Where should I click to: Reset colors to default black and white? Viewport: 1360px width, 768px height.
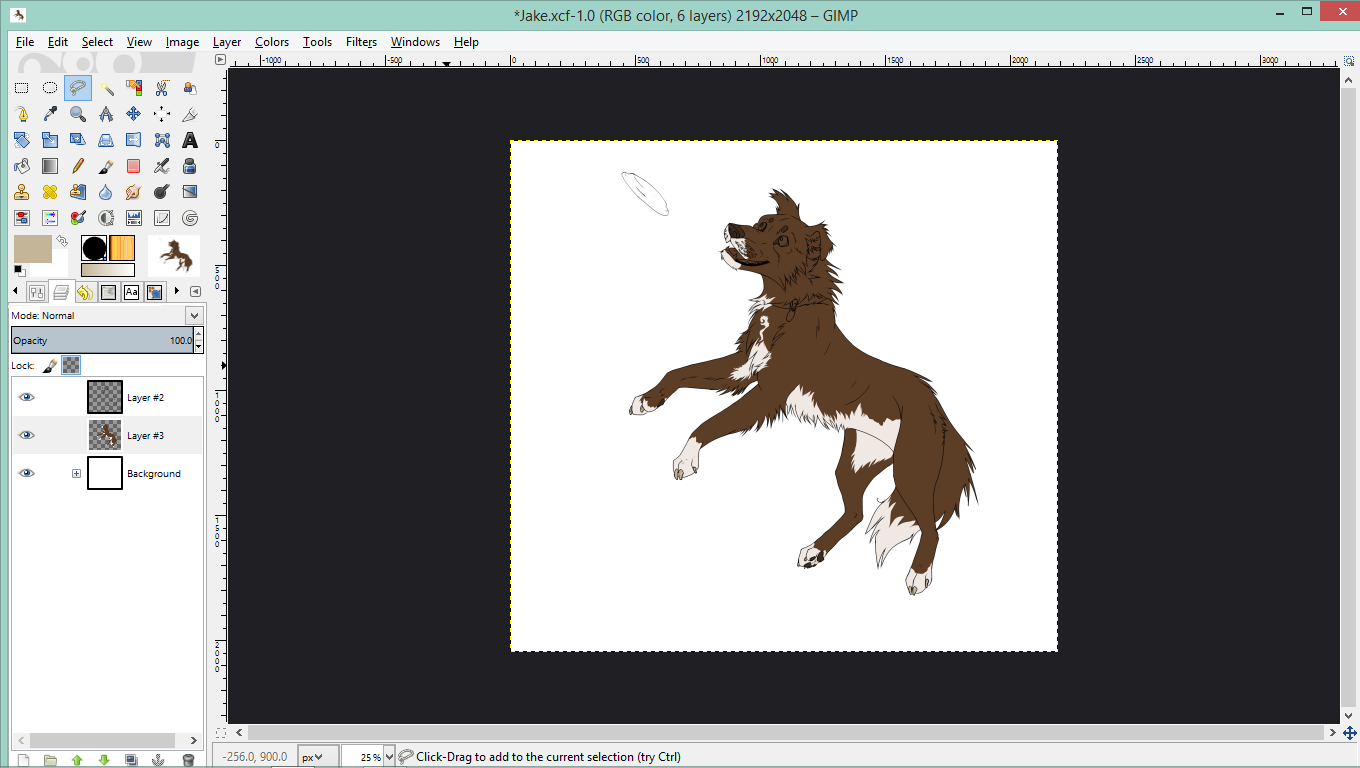(18, 270)
